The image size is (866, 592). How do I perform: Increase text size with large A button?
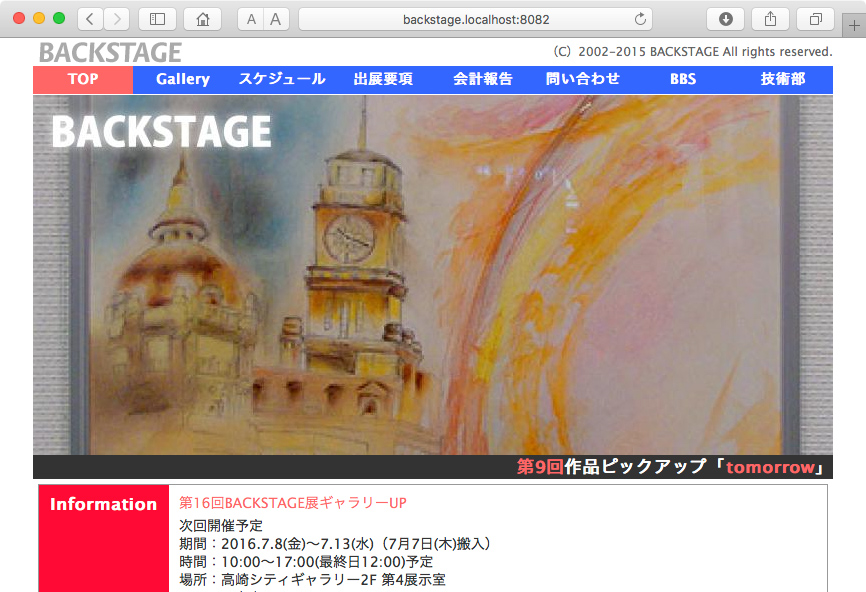pyautogui.click(x=276, y=19)
